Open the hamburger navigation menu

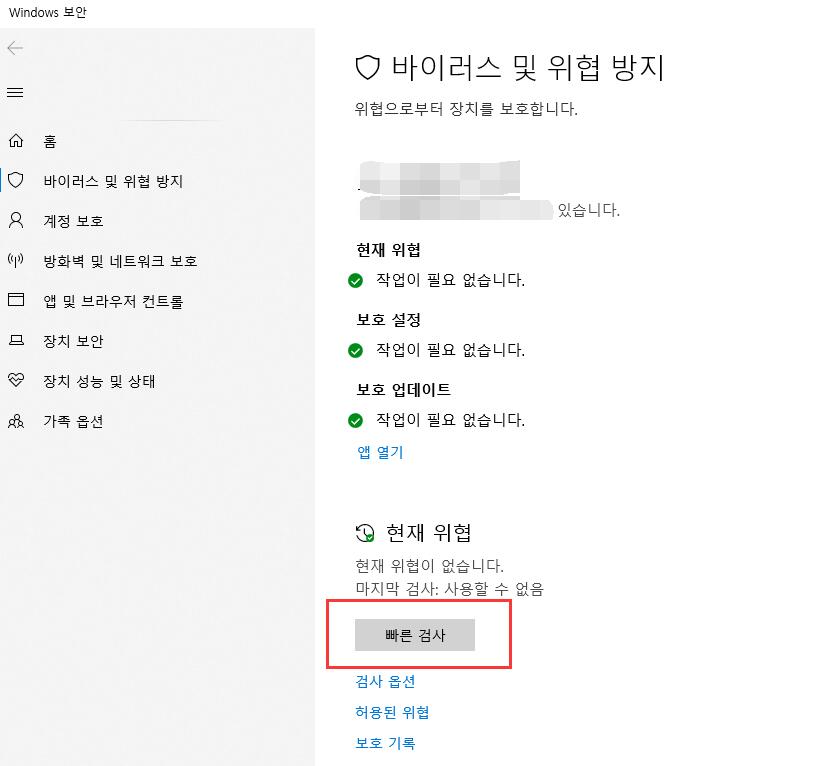15,93
